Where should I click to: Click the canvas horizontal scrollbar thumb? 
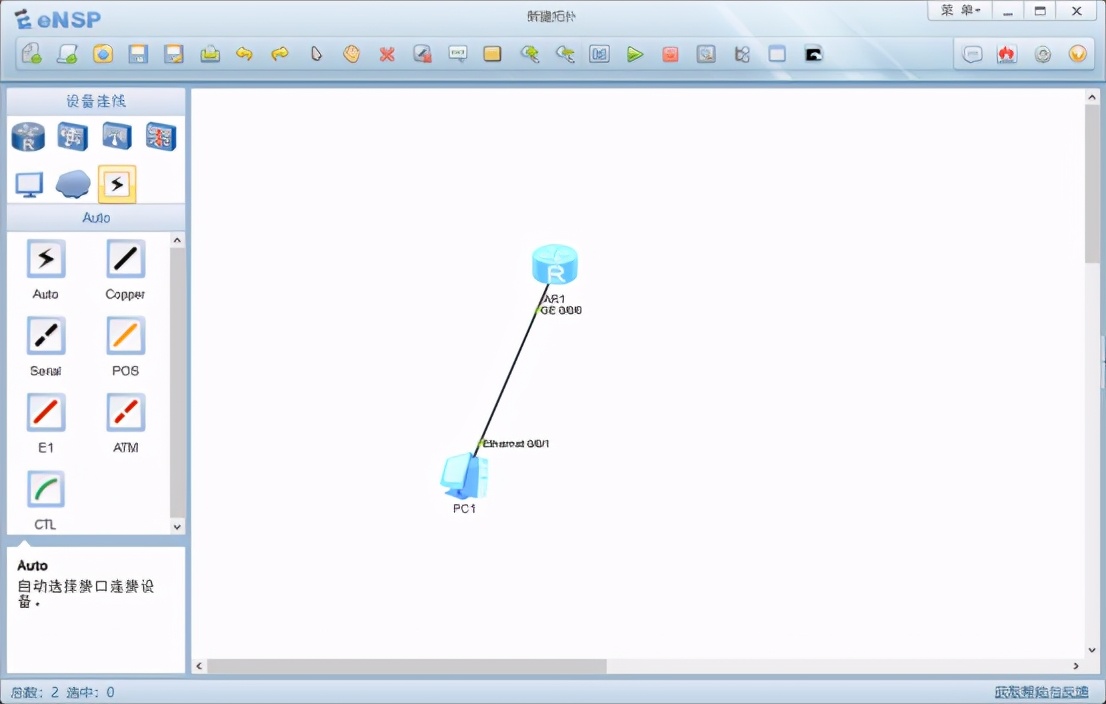407,666
